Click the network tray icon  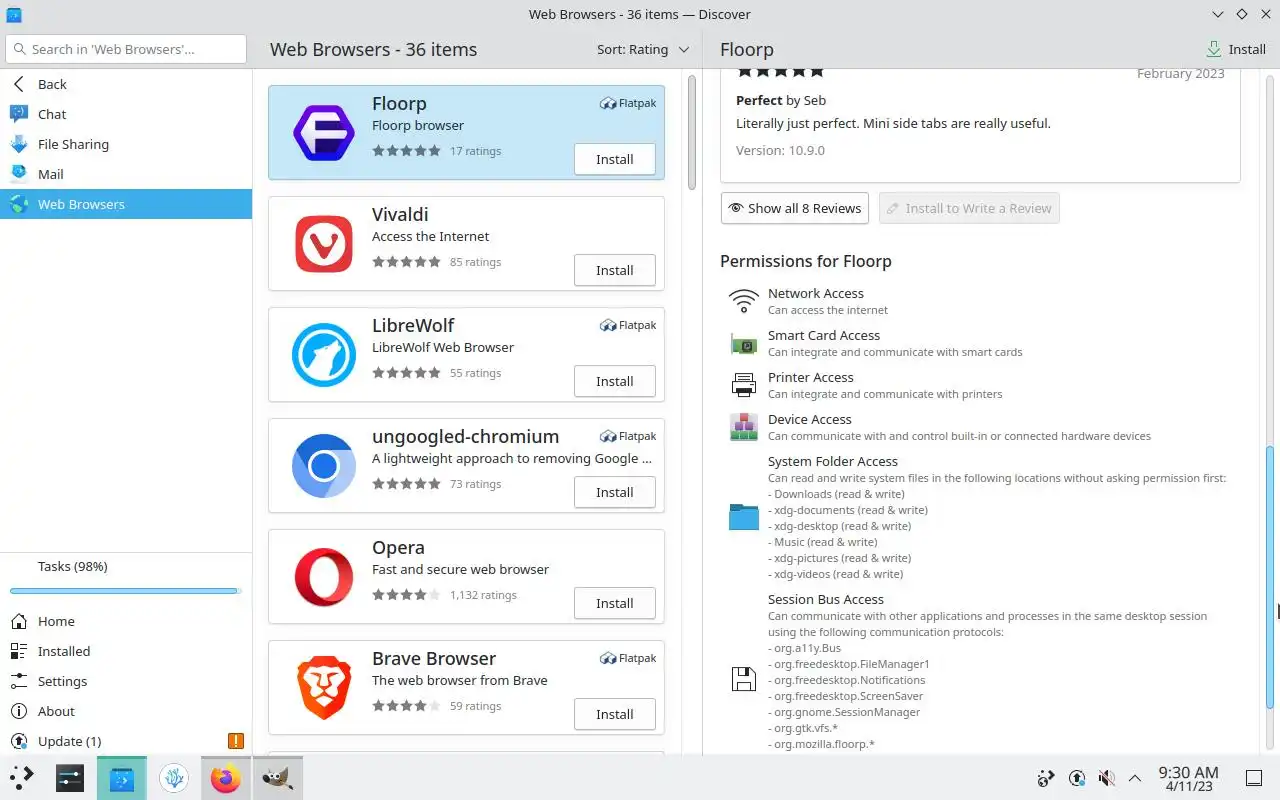click(1046, 778)
